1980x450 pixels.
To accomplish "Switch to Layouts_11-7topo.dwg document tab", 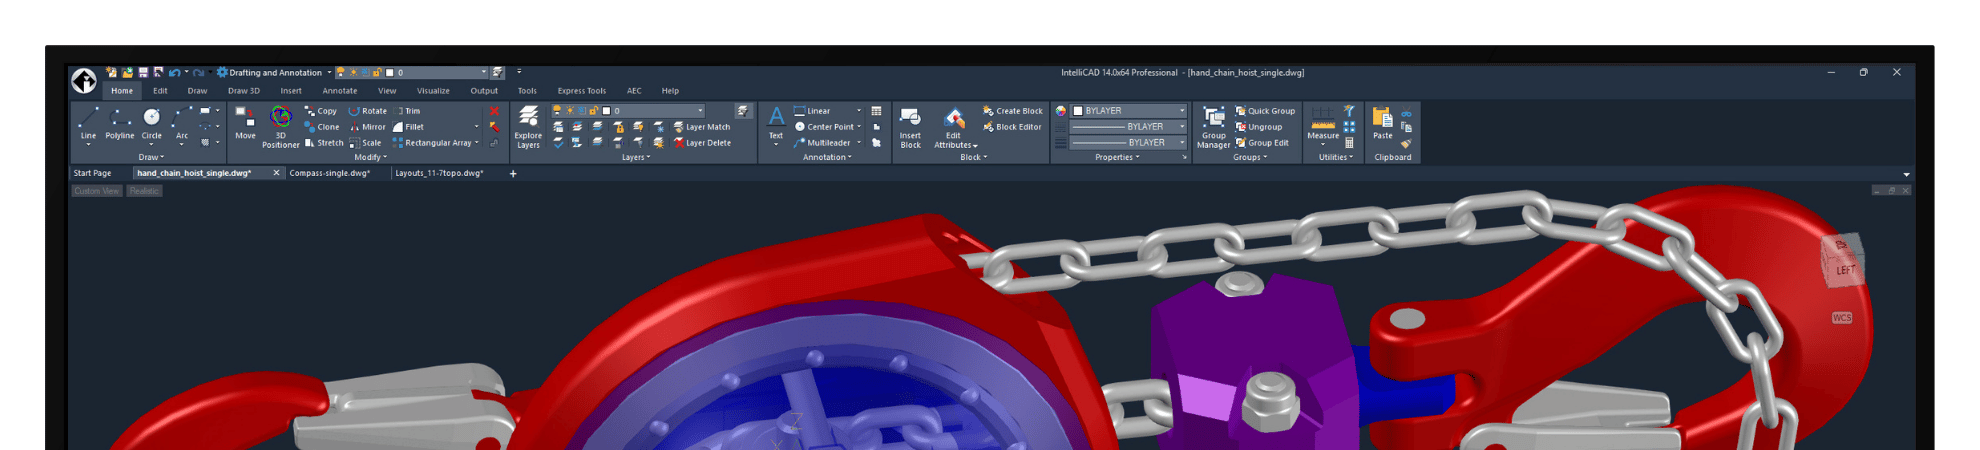I will [x=439, y=173].
